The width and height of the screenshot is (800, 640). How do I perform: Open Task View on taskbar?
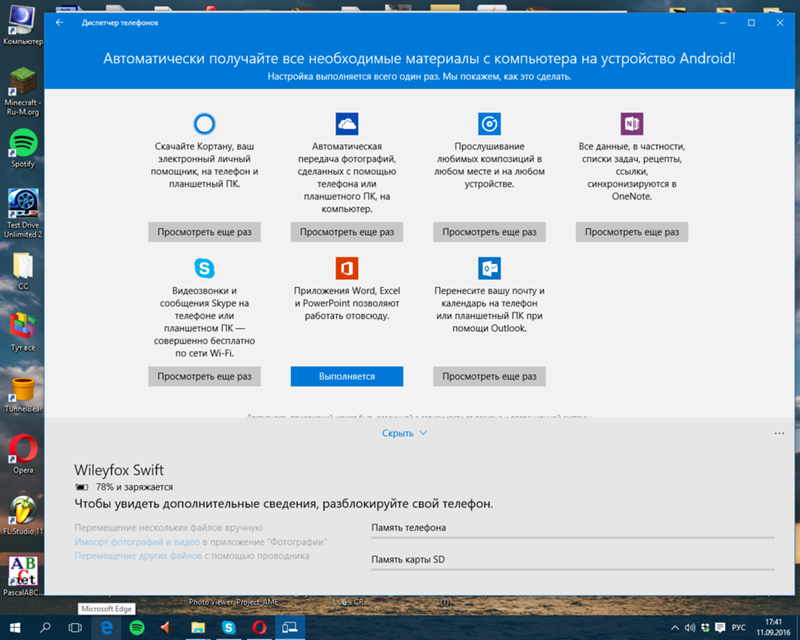pos(75,628)
